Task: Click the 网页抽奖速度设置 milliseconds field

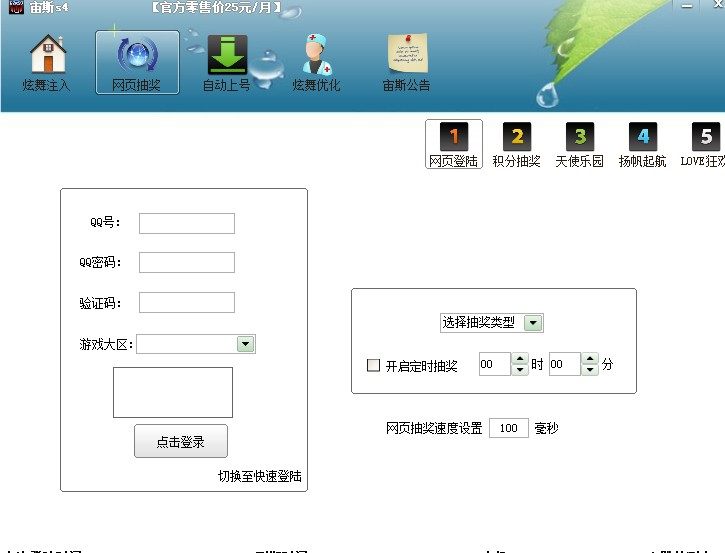Action: click(509, 428)
